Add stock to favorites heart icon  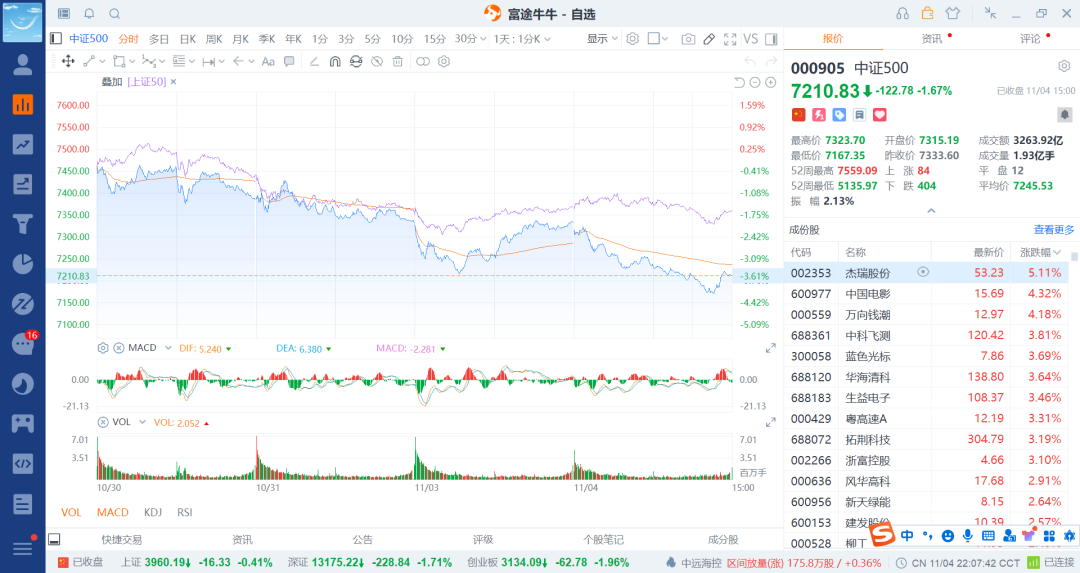pyautogui.click(x=880, y=115)
